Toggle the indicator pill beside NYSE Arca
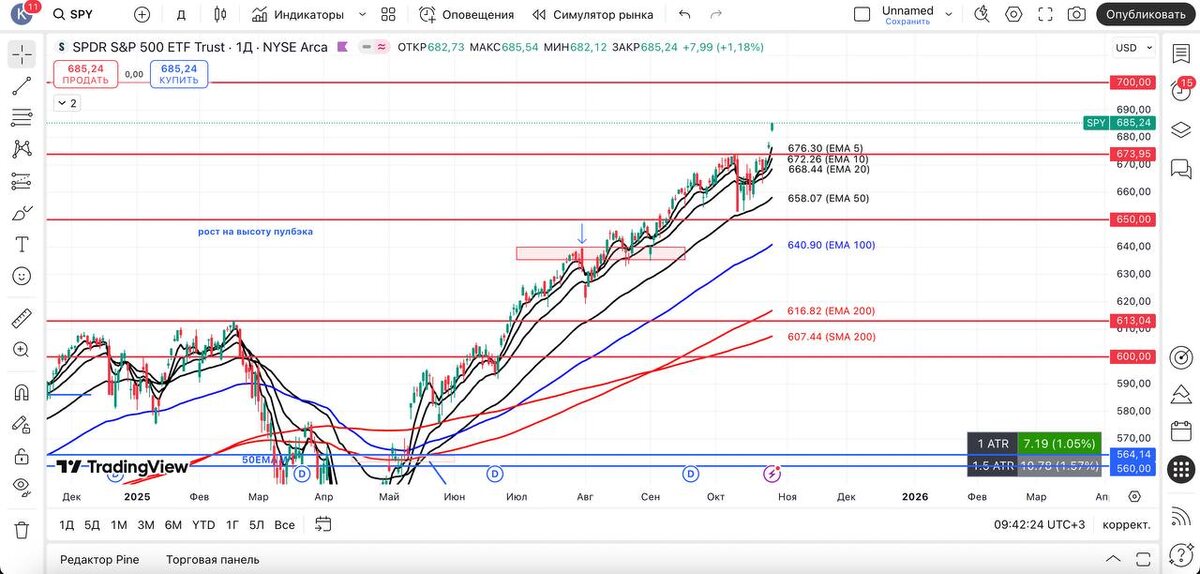1200x574 pixels. coord(376,47)
